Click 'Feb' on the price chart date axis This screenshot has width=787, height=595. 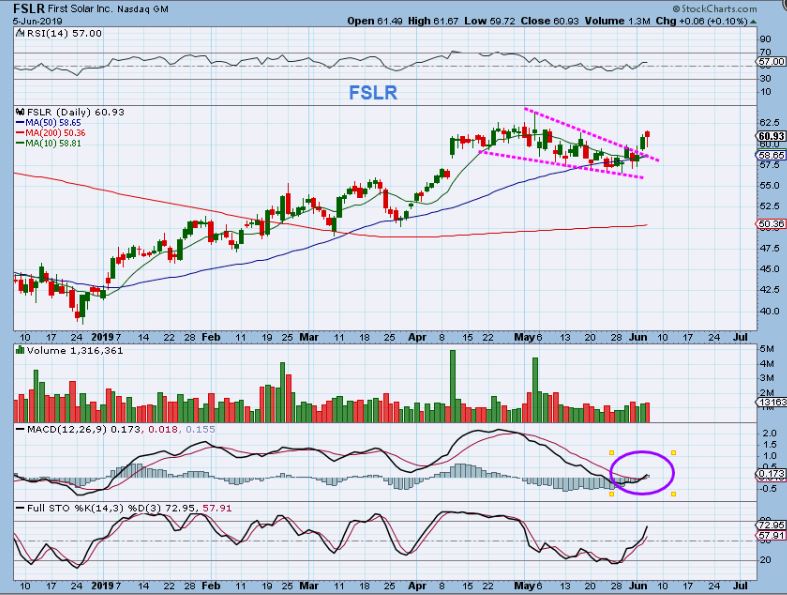click(x=210, y=337)
